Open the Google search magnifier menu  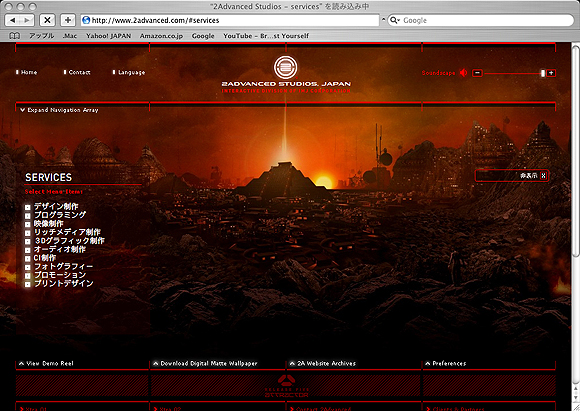click(395, 20)
